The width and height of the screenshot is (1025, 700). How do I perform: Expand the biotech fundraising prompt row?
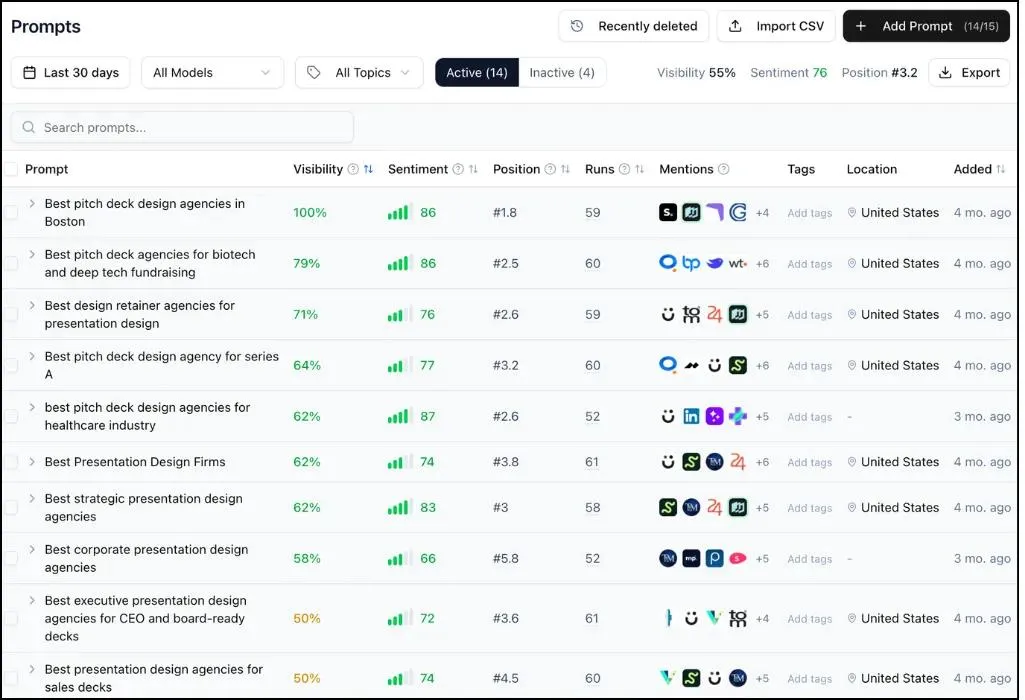pyautogui.click(x=32, y=255)
